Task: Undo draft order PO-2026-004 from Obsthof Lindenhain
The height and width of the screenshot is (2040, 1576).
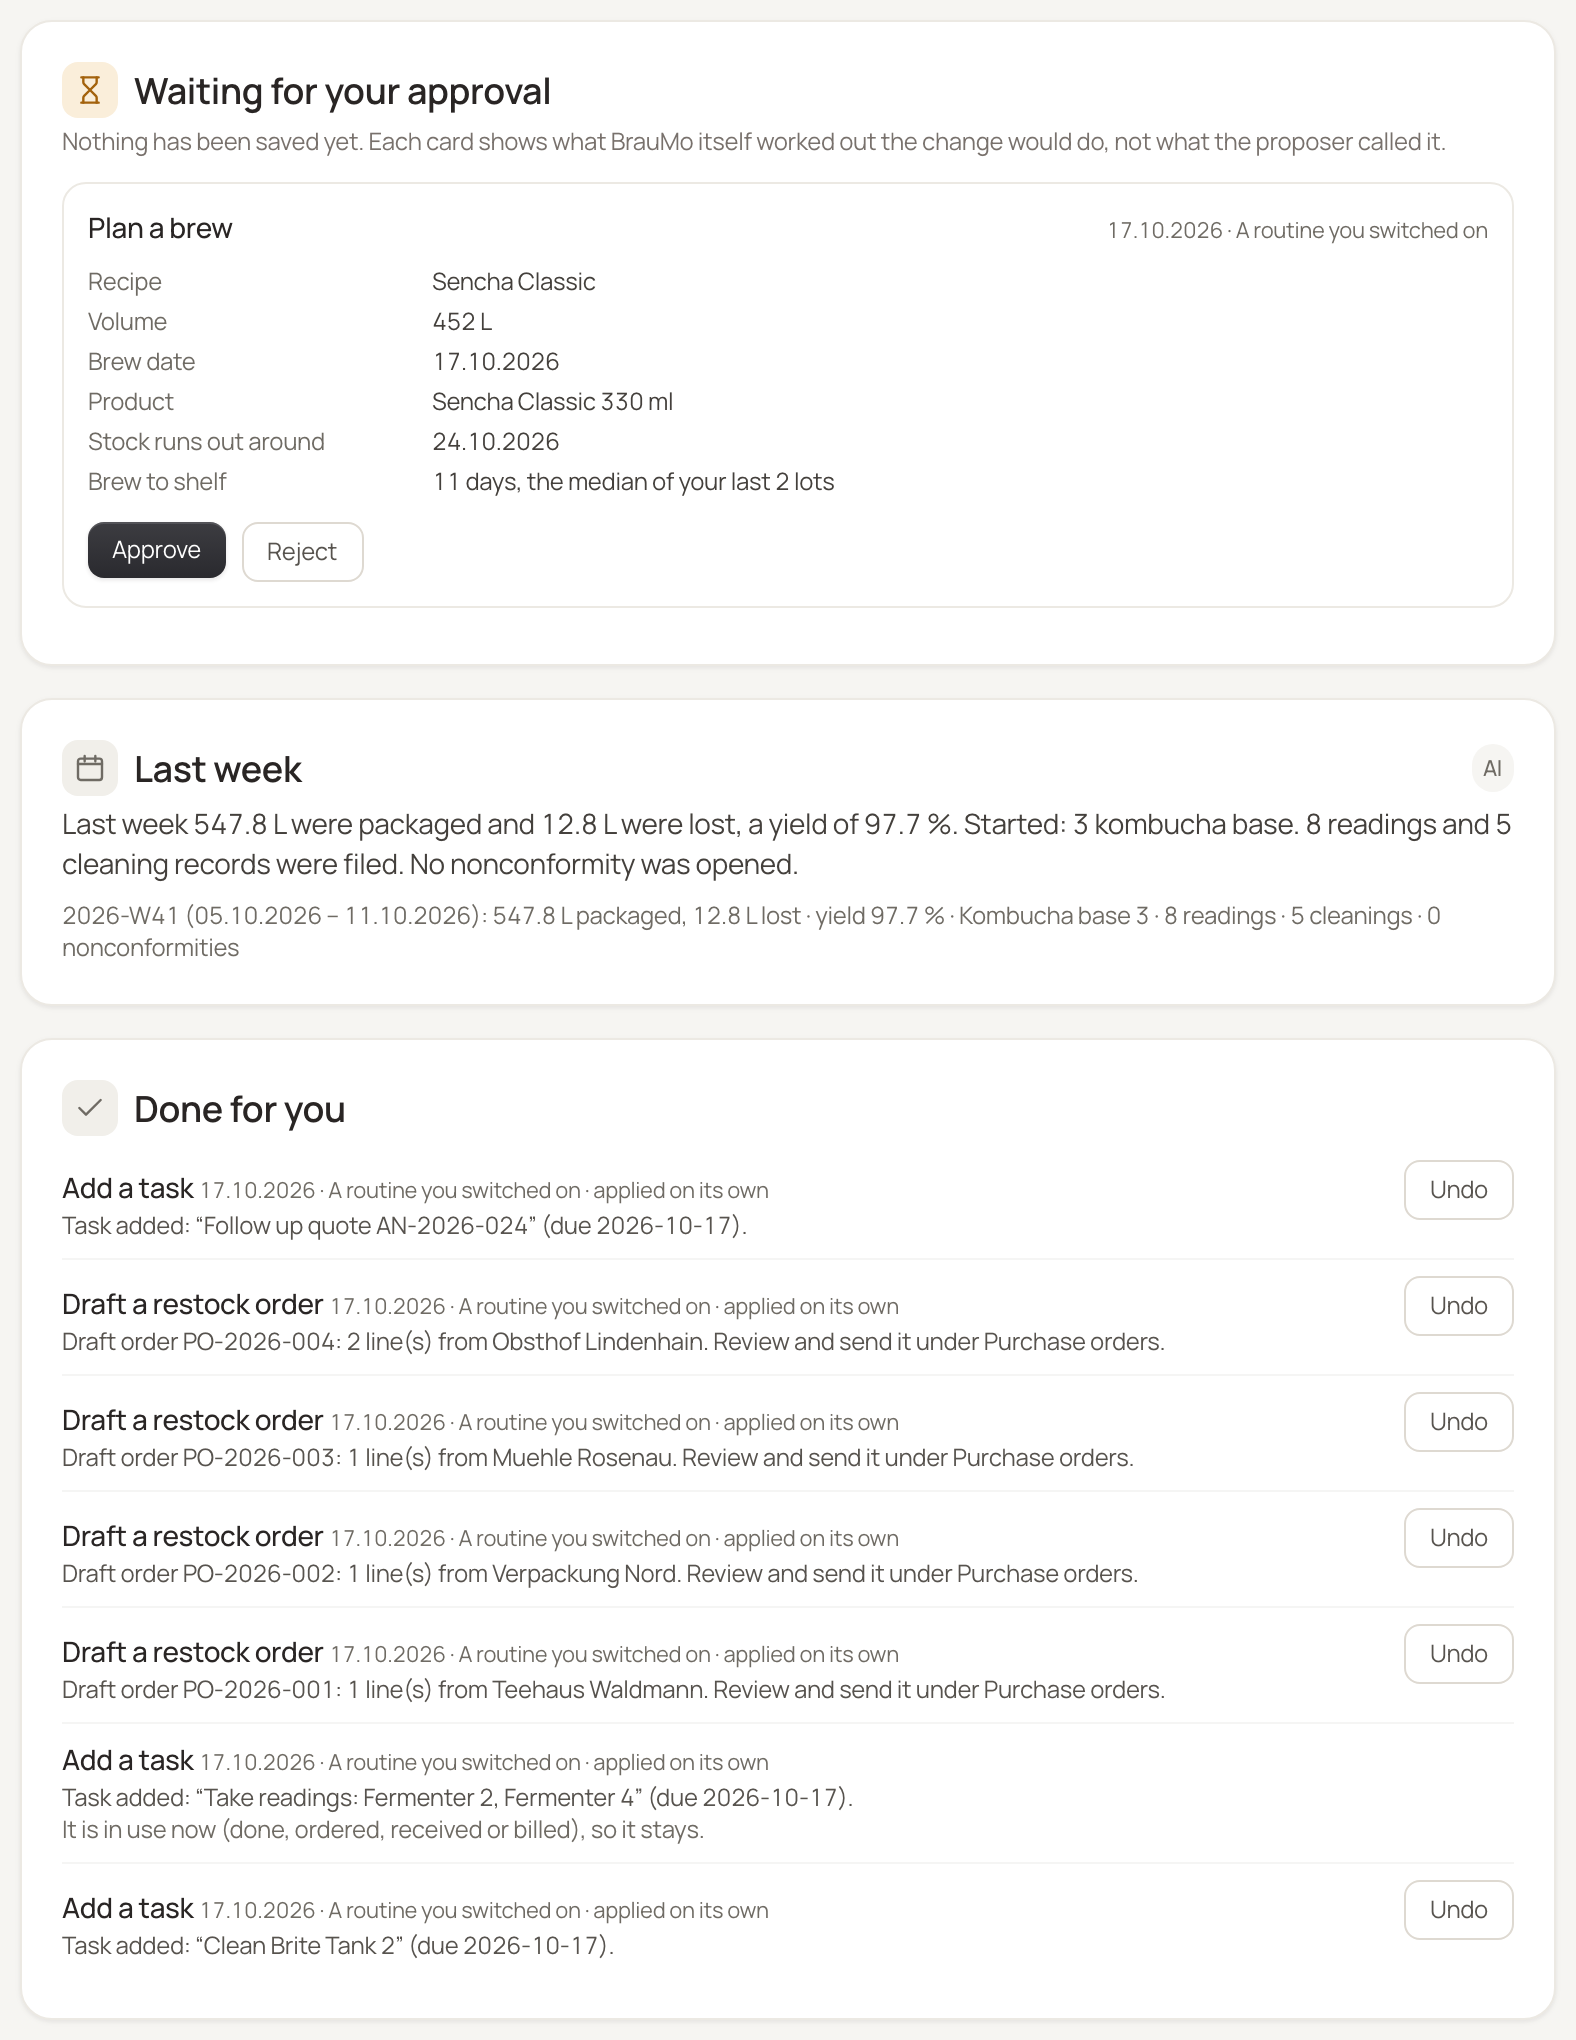Action: point(1458,1306)
